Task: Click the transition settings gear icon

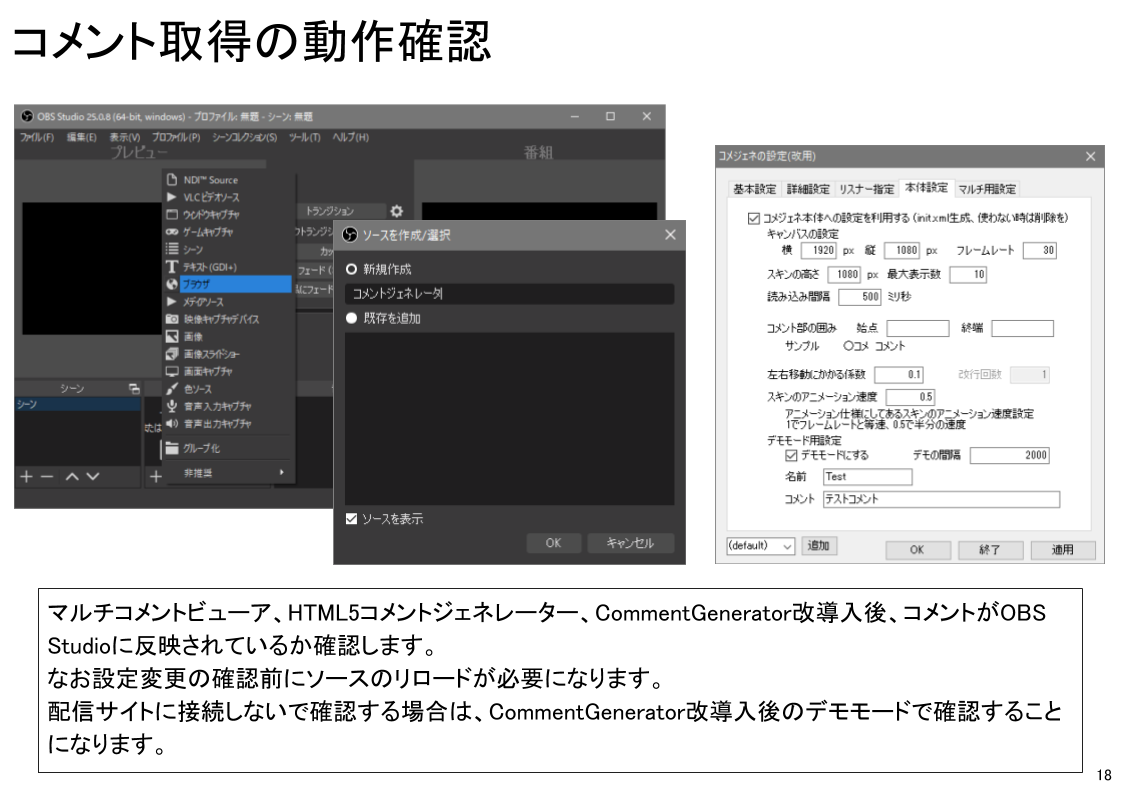Action: coord(395,210)
